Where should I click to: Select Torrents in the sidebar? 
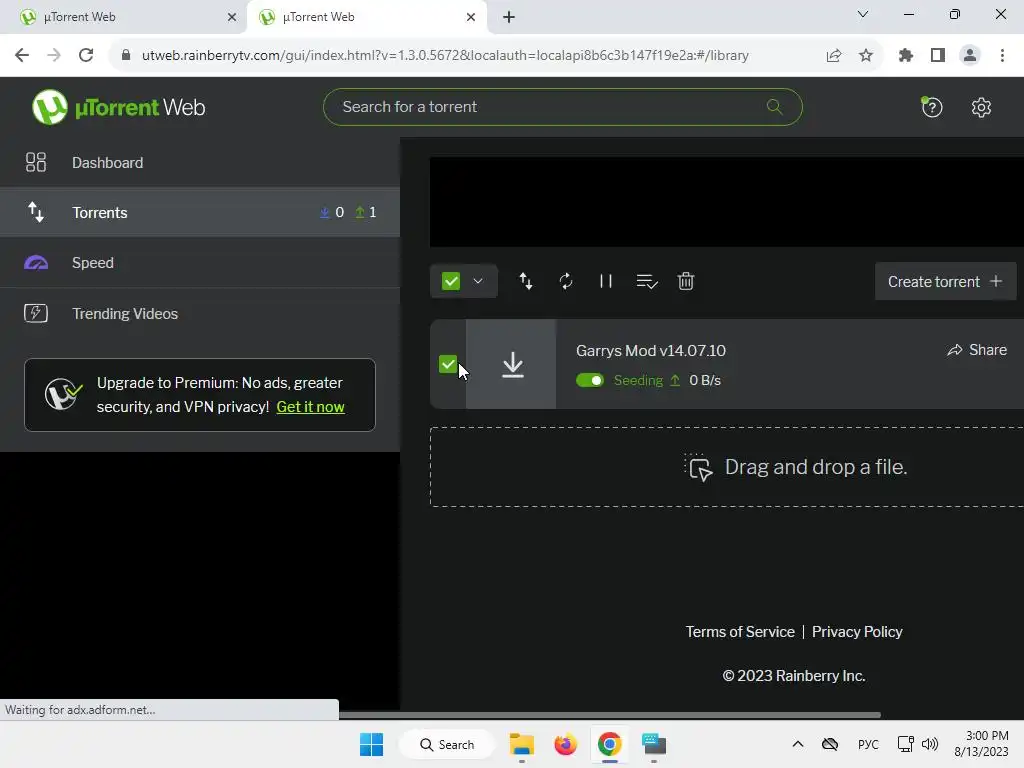[200, 212]
